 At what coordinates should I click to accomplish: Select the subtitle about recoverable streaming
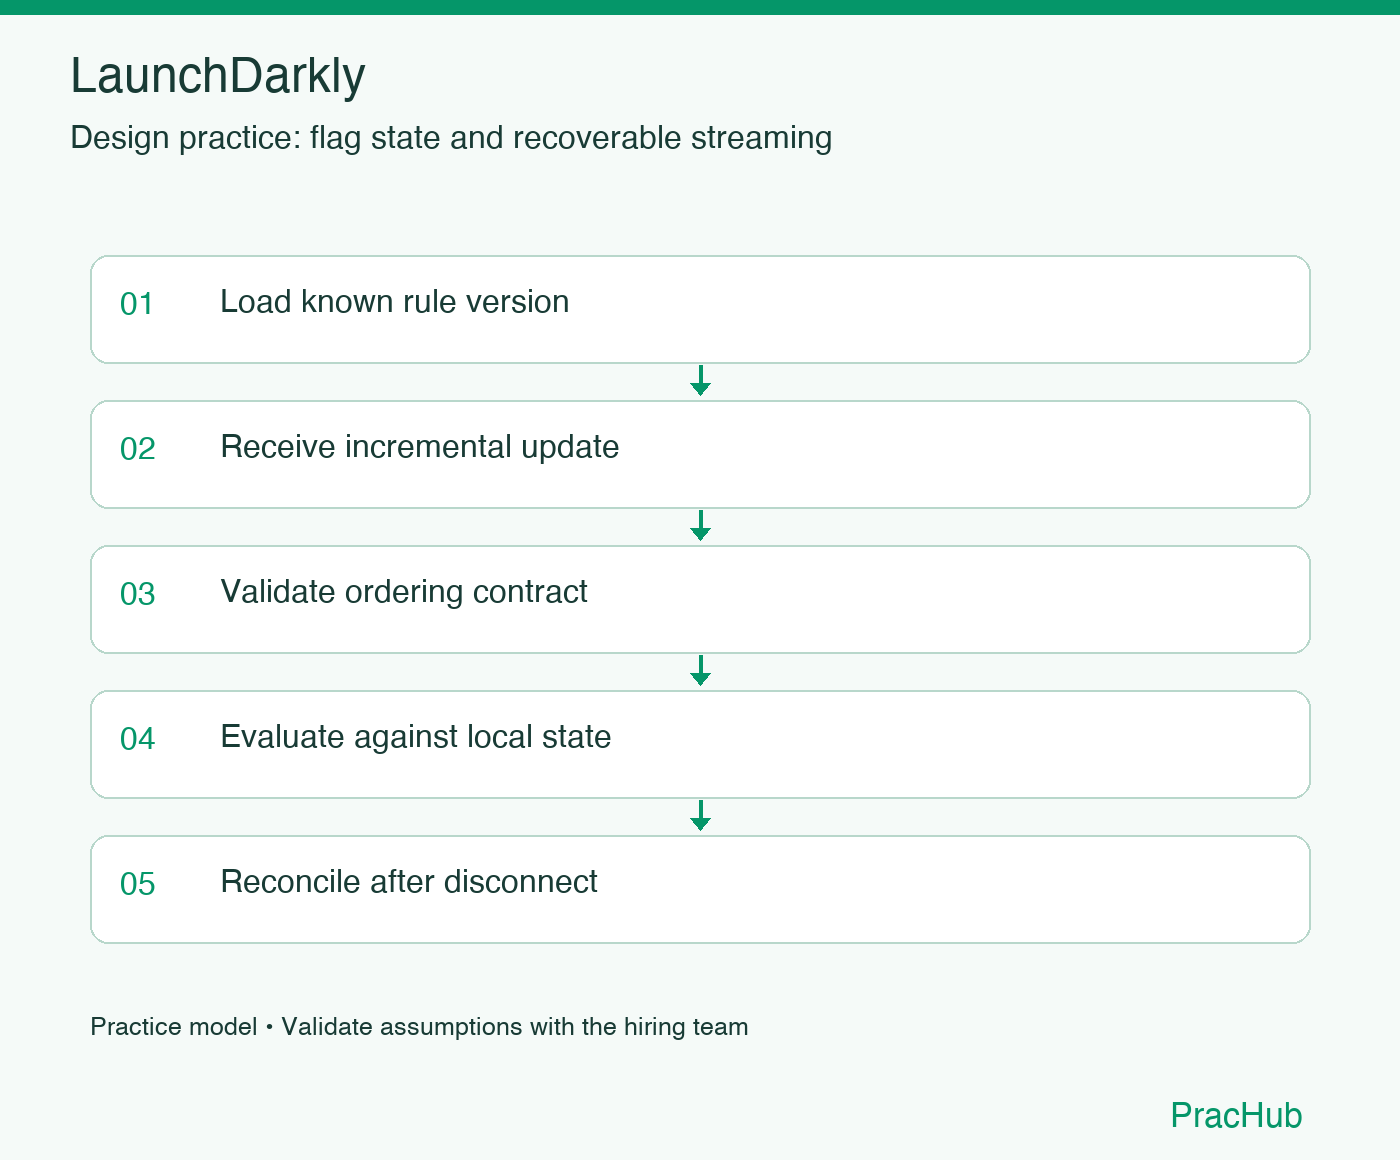coord(451,138)
